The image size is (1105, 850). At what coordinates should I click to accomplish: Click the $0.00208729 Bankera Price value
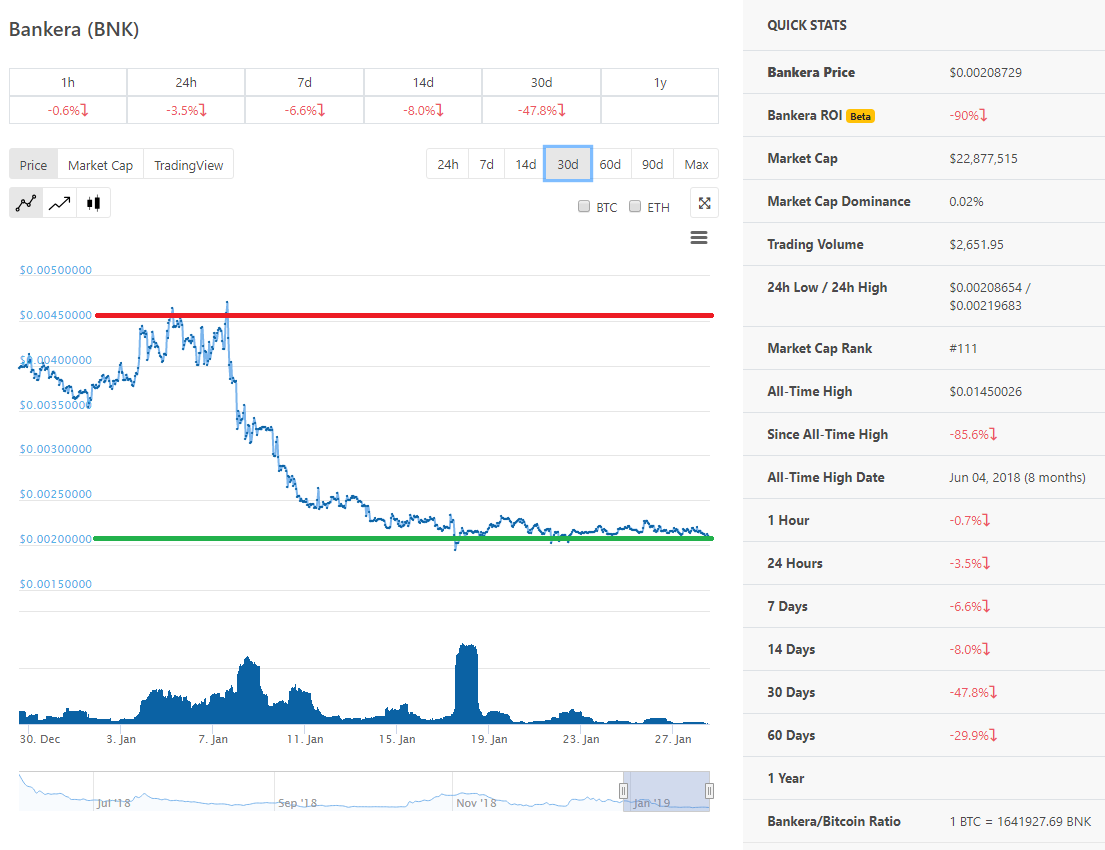point(985,73)
